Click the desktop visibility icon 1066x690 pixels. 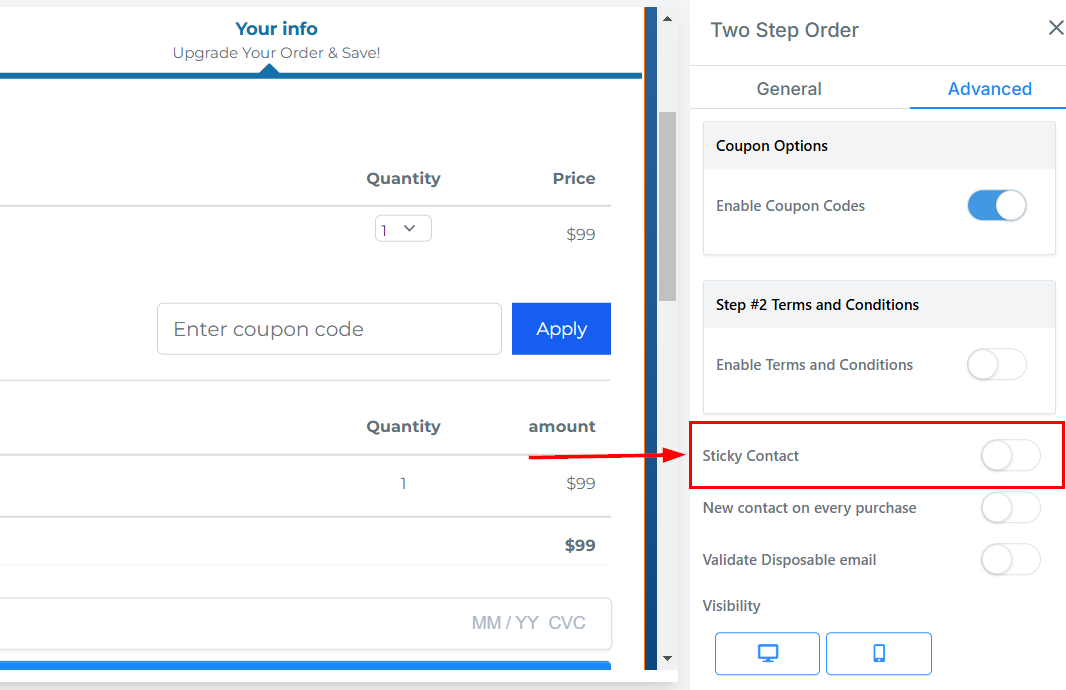click(767, 654)
